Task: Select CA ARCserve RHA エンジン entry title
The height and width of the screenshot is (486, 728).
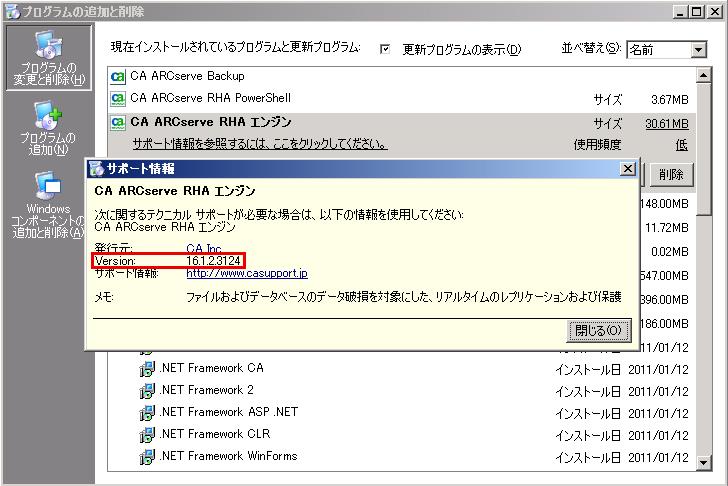Action: click(211, 122)
